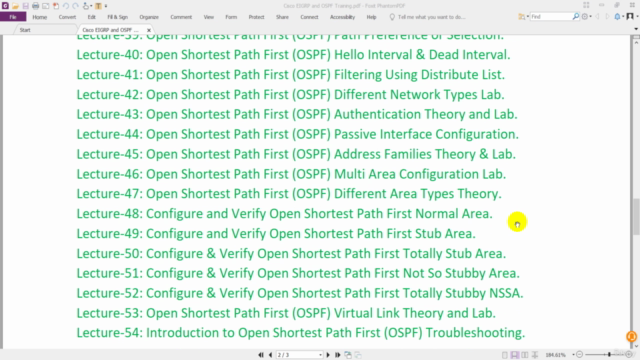640x360 pixels.
Task: Open the Share ribbon tab
Action: [x=282, y=17]
